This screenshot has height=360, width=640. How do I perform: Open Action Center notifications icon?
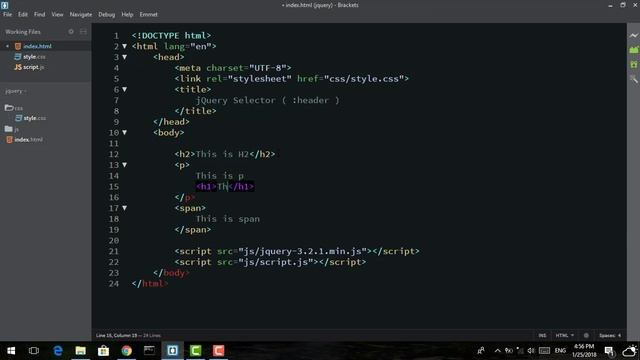(609, 351)
